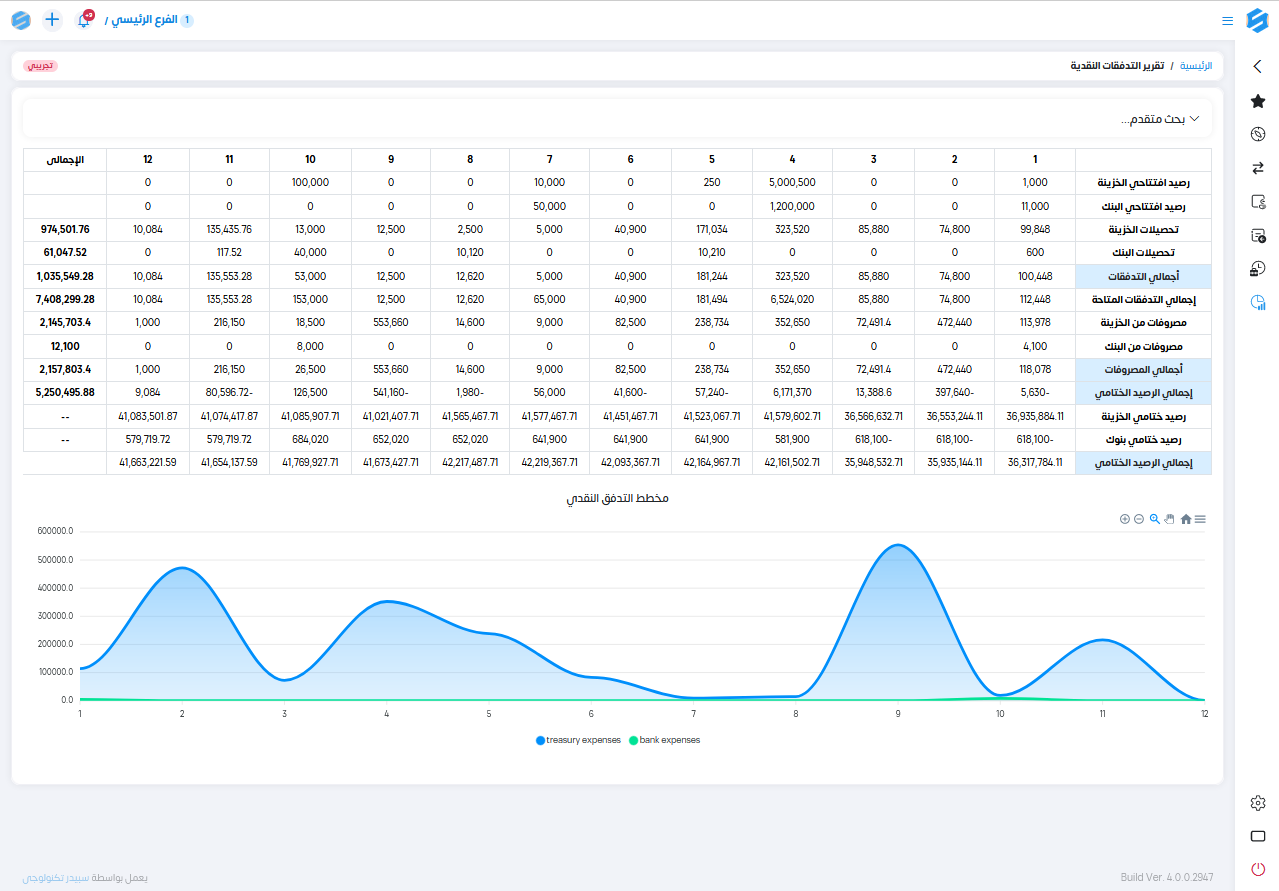Image resolution: width=1279 pixels, height=891 pixels.
Task: Zoom in on the cash flow chart
Action: (1125, 519)
